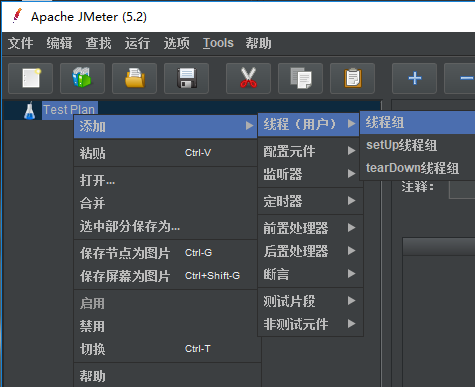475x387 pixels.
Task: Open the 选项 menu
Action: [x=176, y=43]
